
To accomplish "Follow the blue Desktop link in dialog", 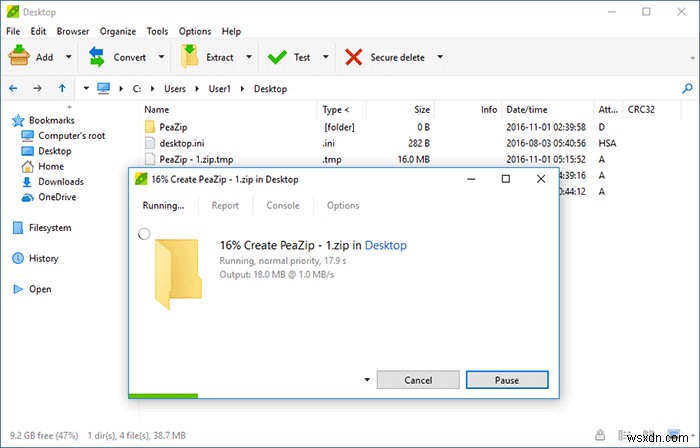I will (386, 245).
